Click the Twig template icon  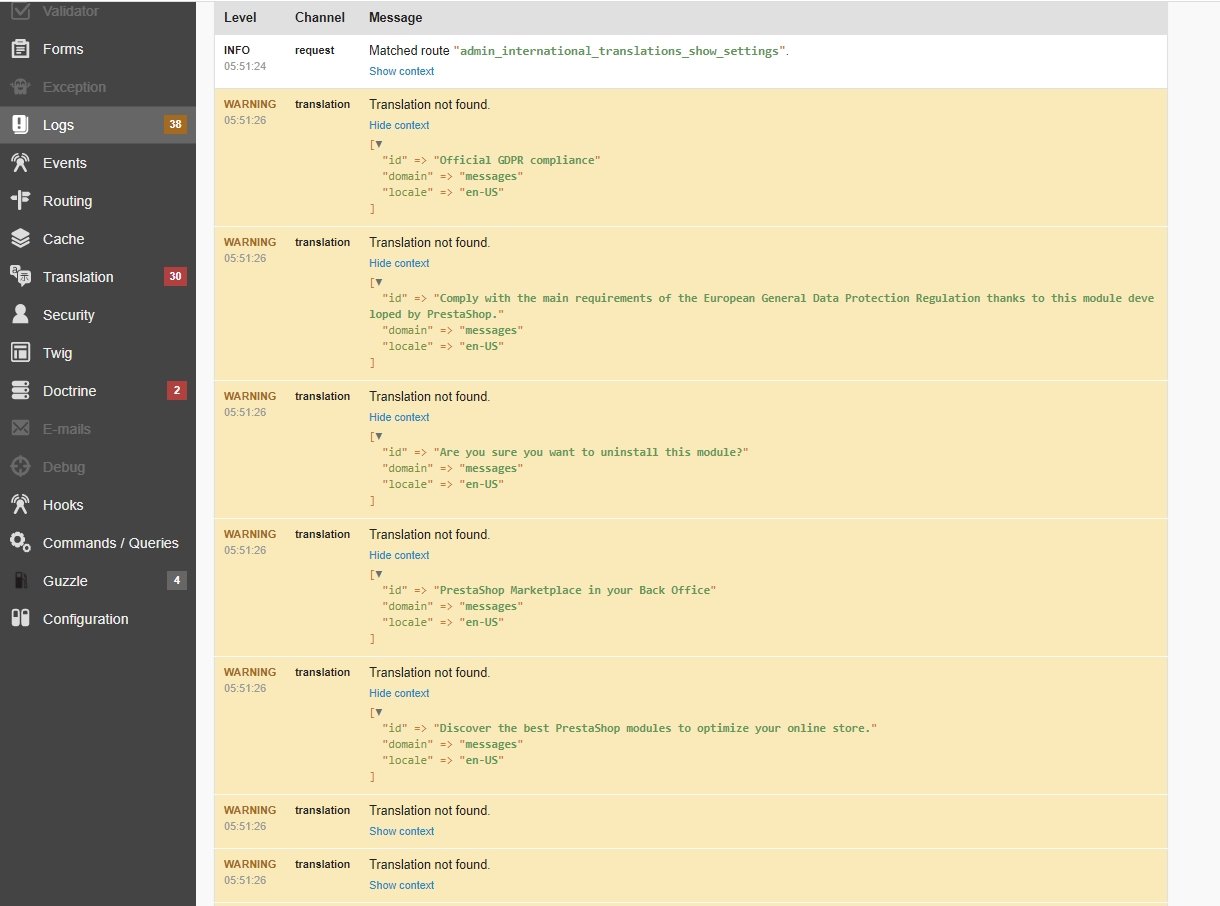tap(20, 353)
